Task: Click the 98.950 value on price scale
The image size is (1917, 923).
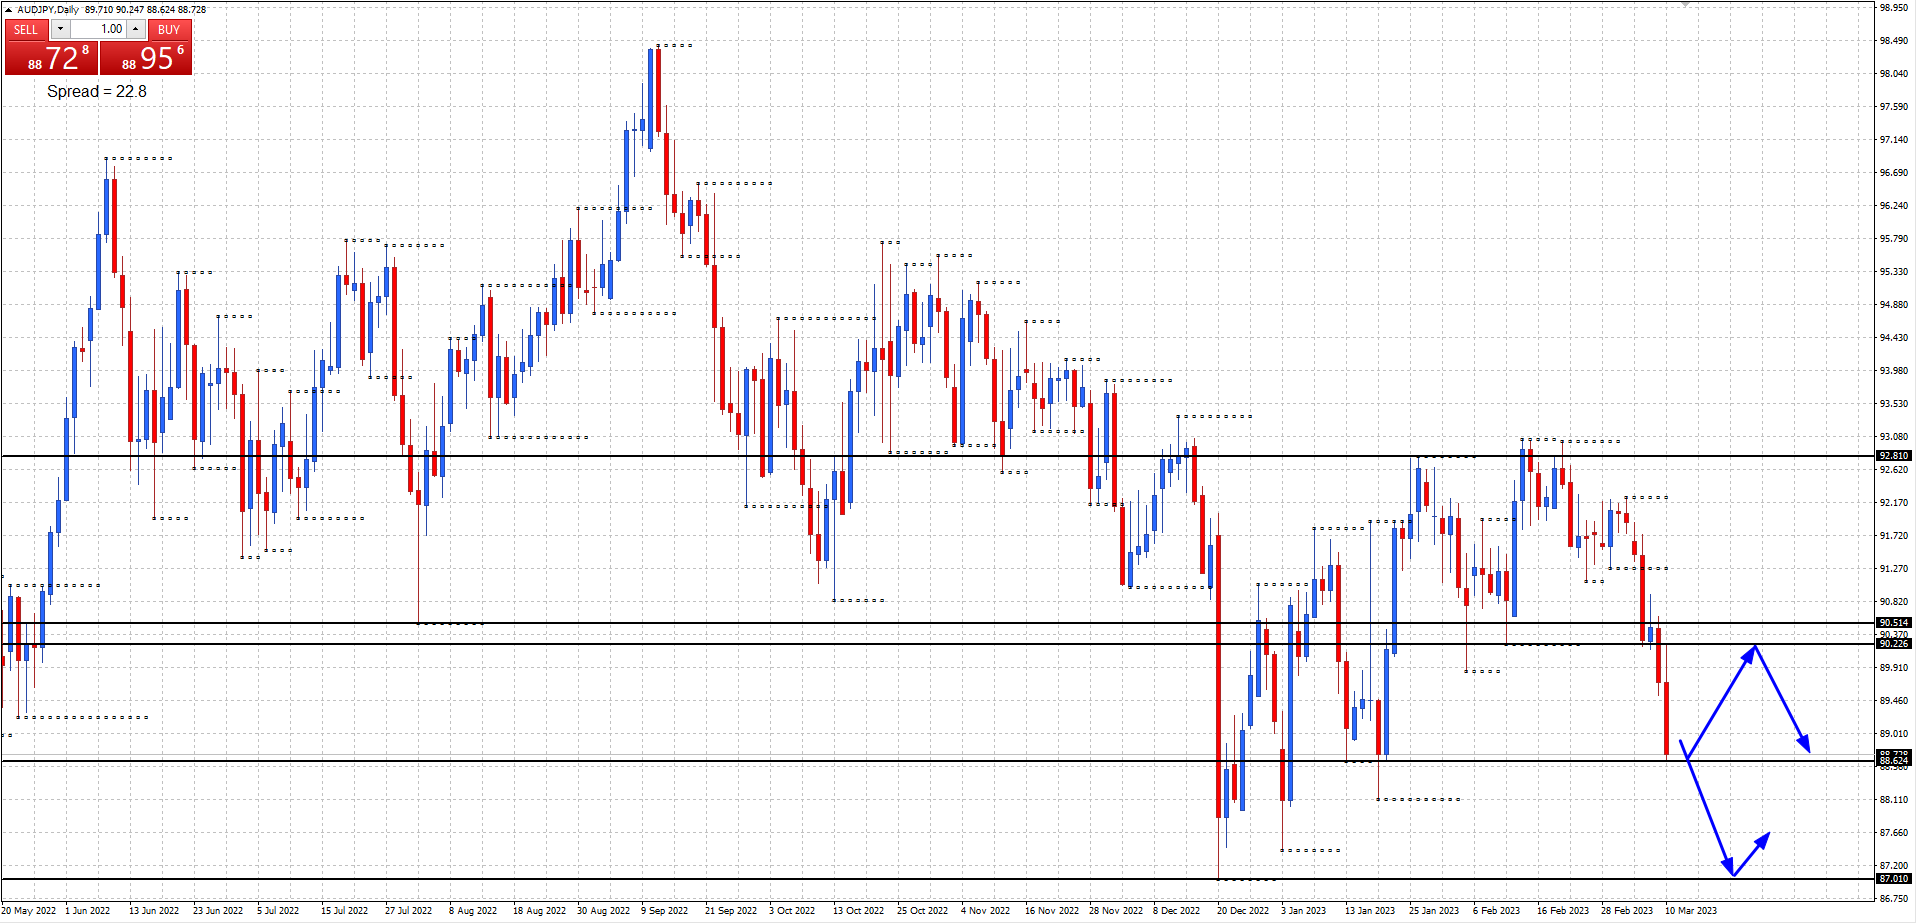Action: point(1893,7)
